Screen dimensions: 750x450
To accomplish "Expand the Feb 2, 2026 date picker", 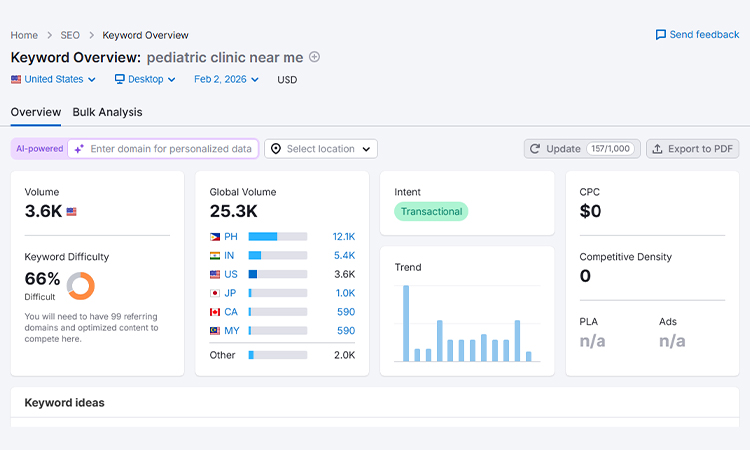I will [x=228, y=79].
